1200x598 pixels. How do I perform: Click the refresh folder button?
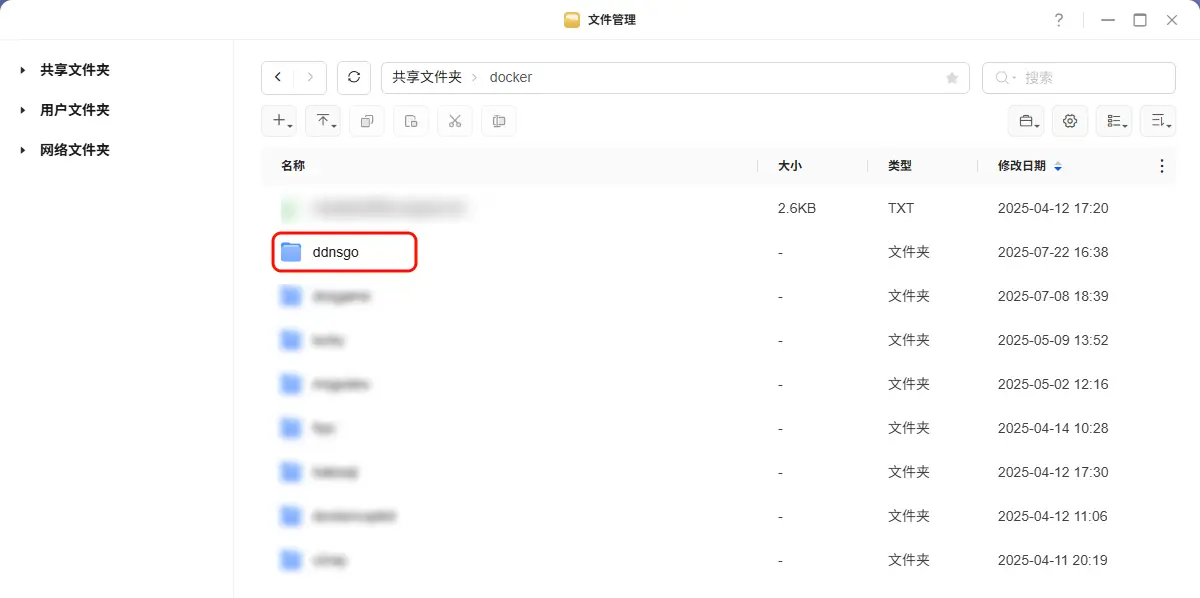click(354, 77)
